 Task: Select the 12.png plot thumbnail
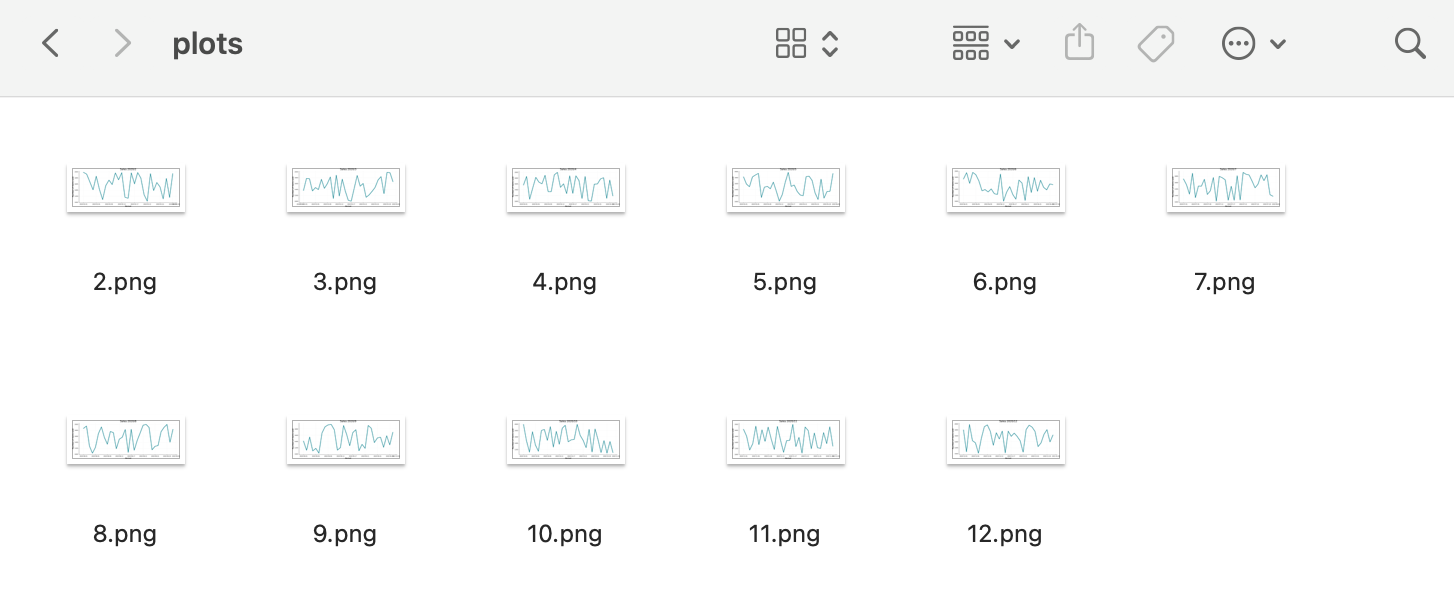1006,439
